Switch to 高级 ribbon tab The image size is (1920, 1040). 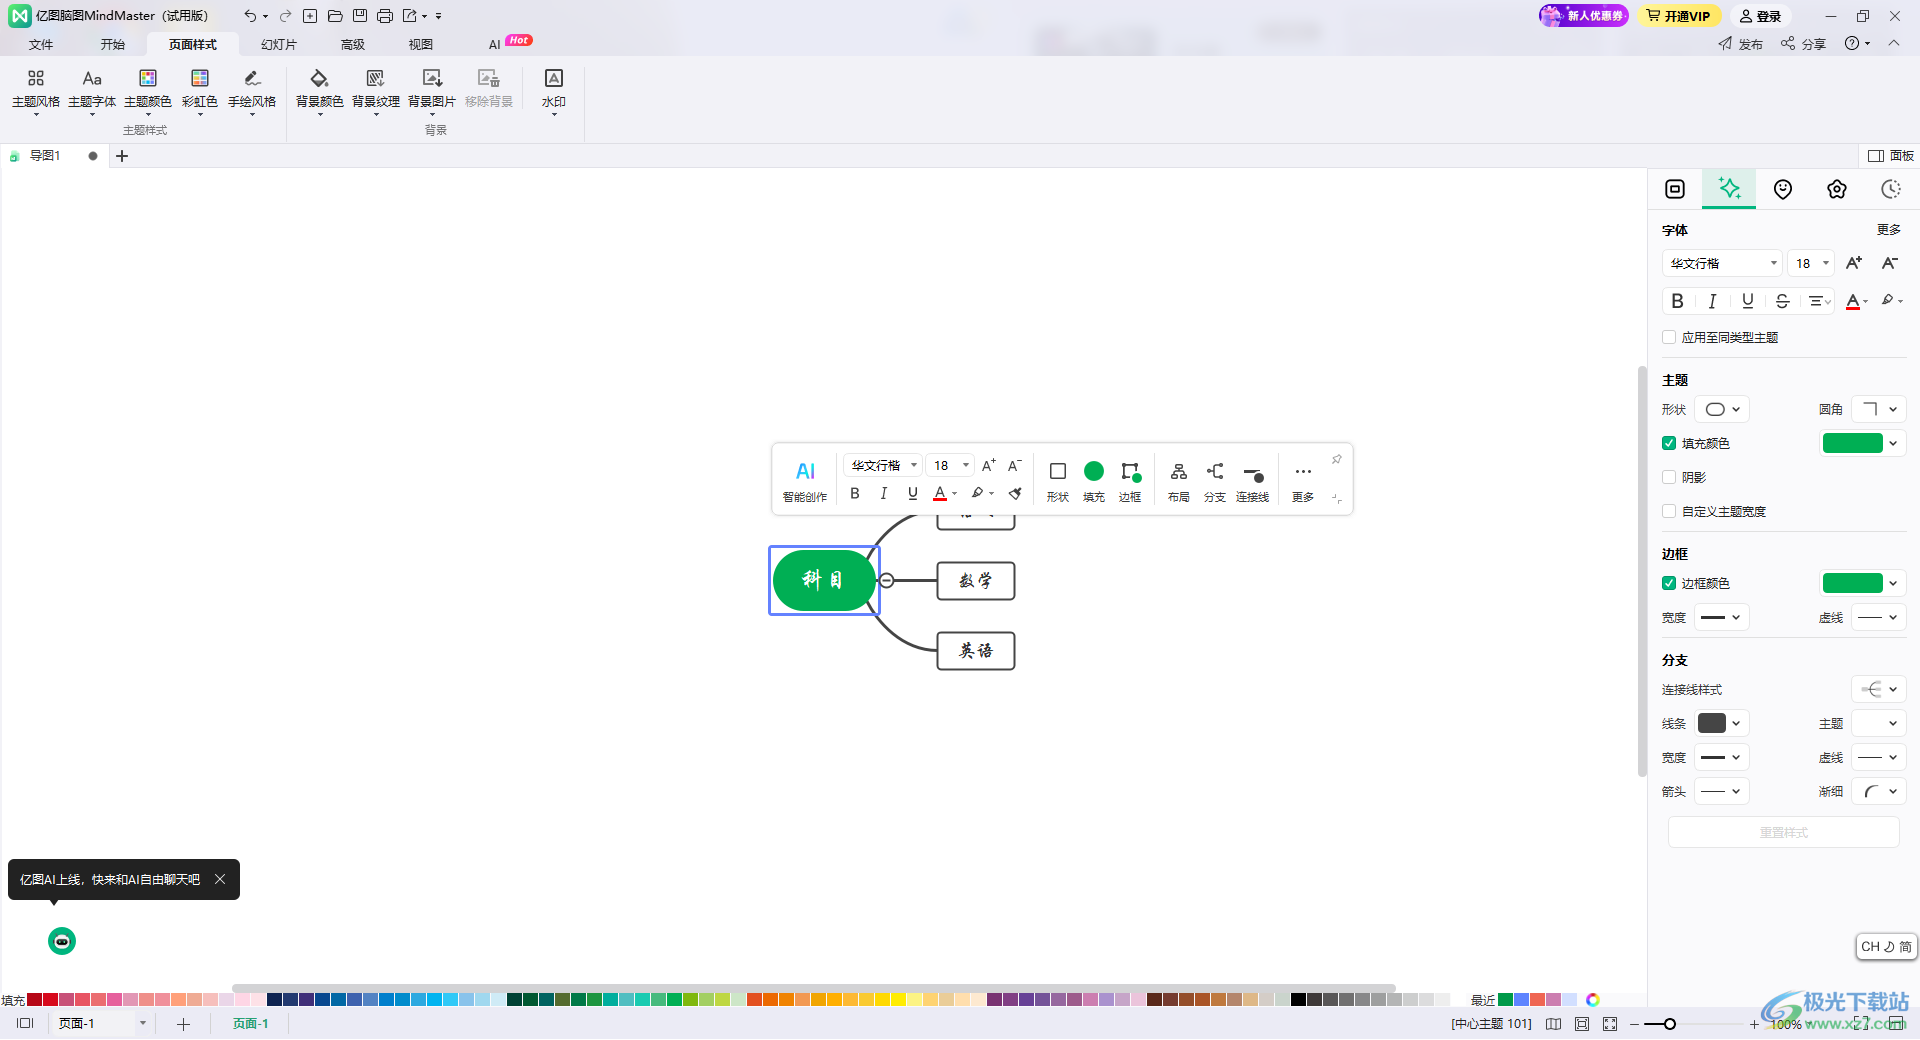[353, 44]
